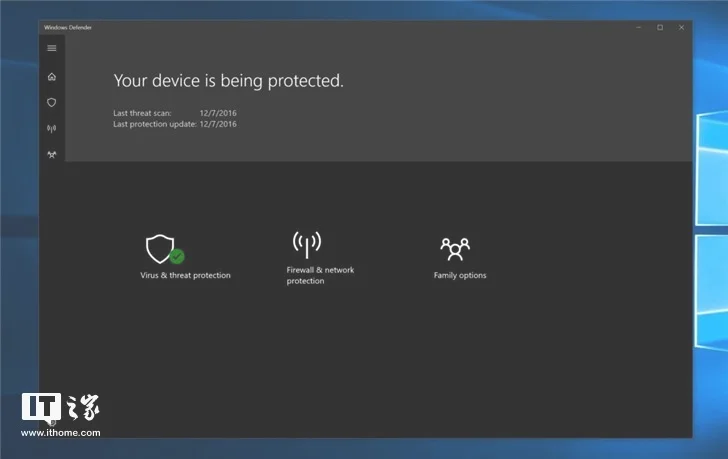The width and height of the screenshot is (728, 459).
Task: Click the last threat scan date 12/7/2016
Action: coord(218,113)
